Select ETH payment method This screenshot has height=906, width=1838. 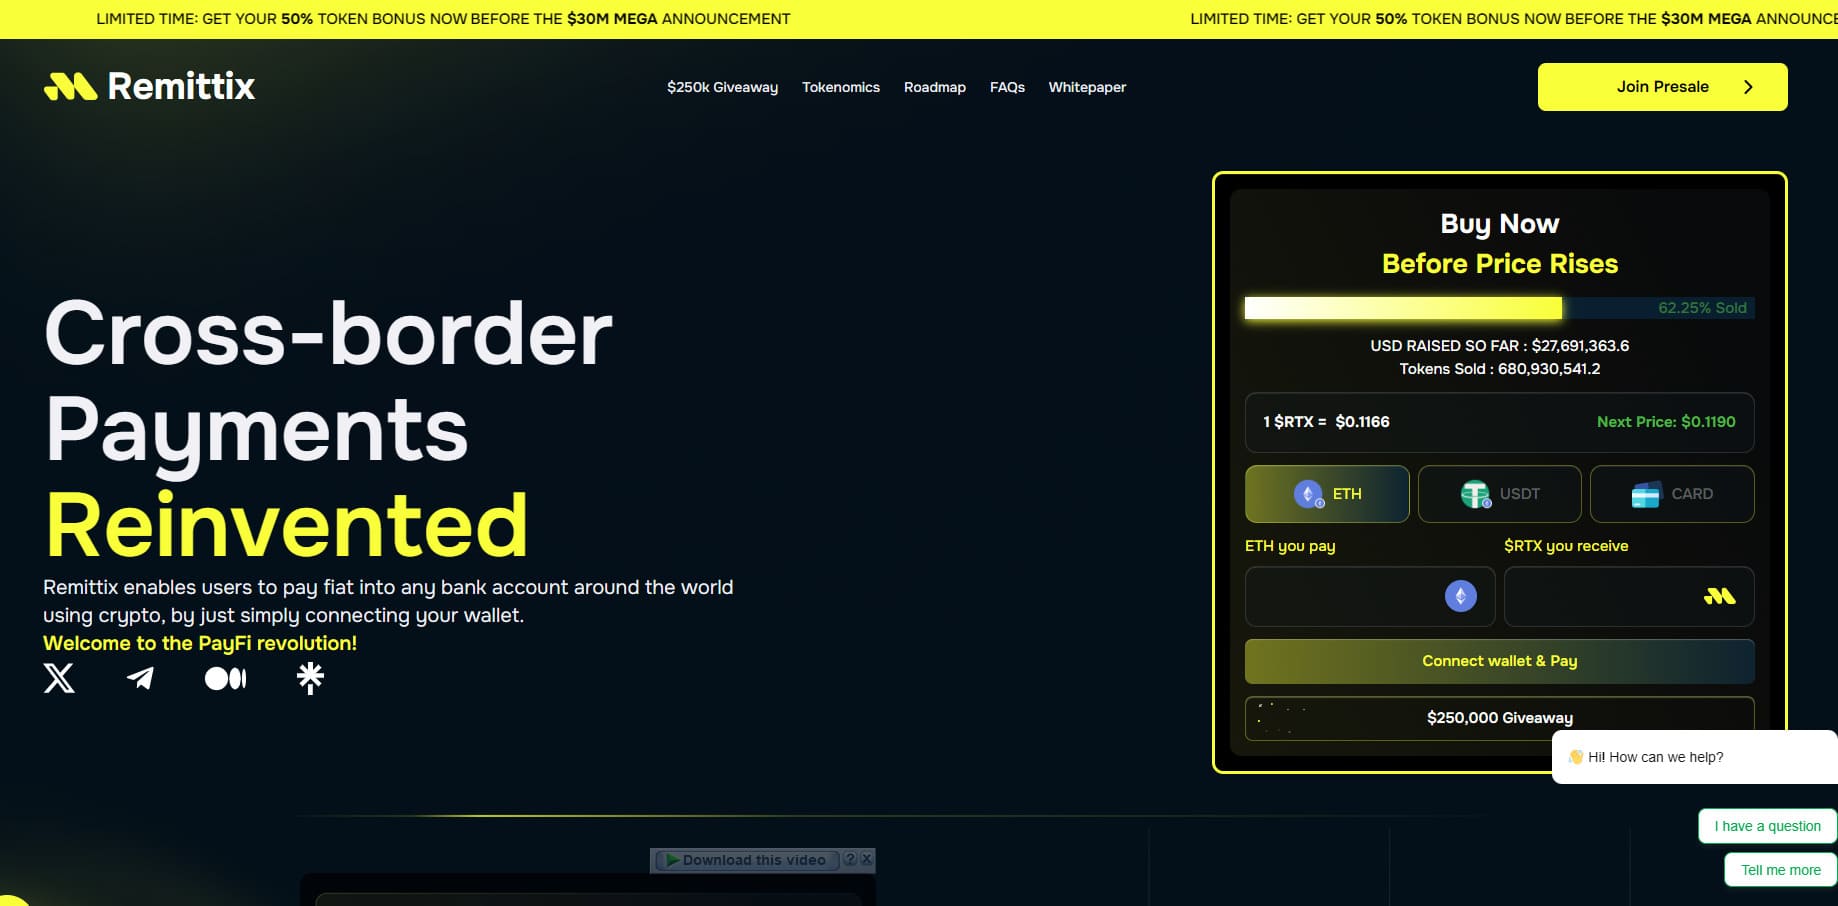1327,494
